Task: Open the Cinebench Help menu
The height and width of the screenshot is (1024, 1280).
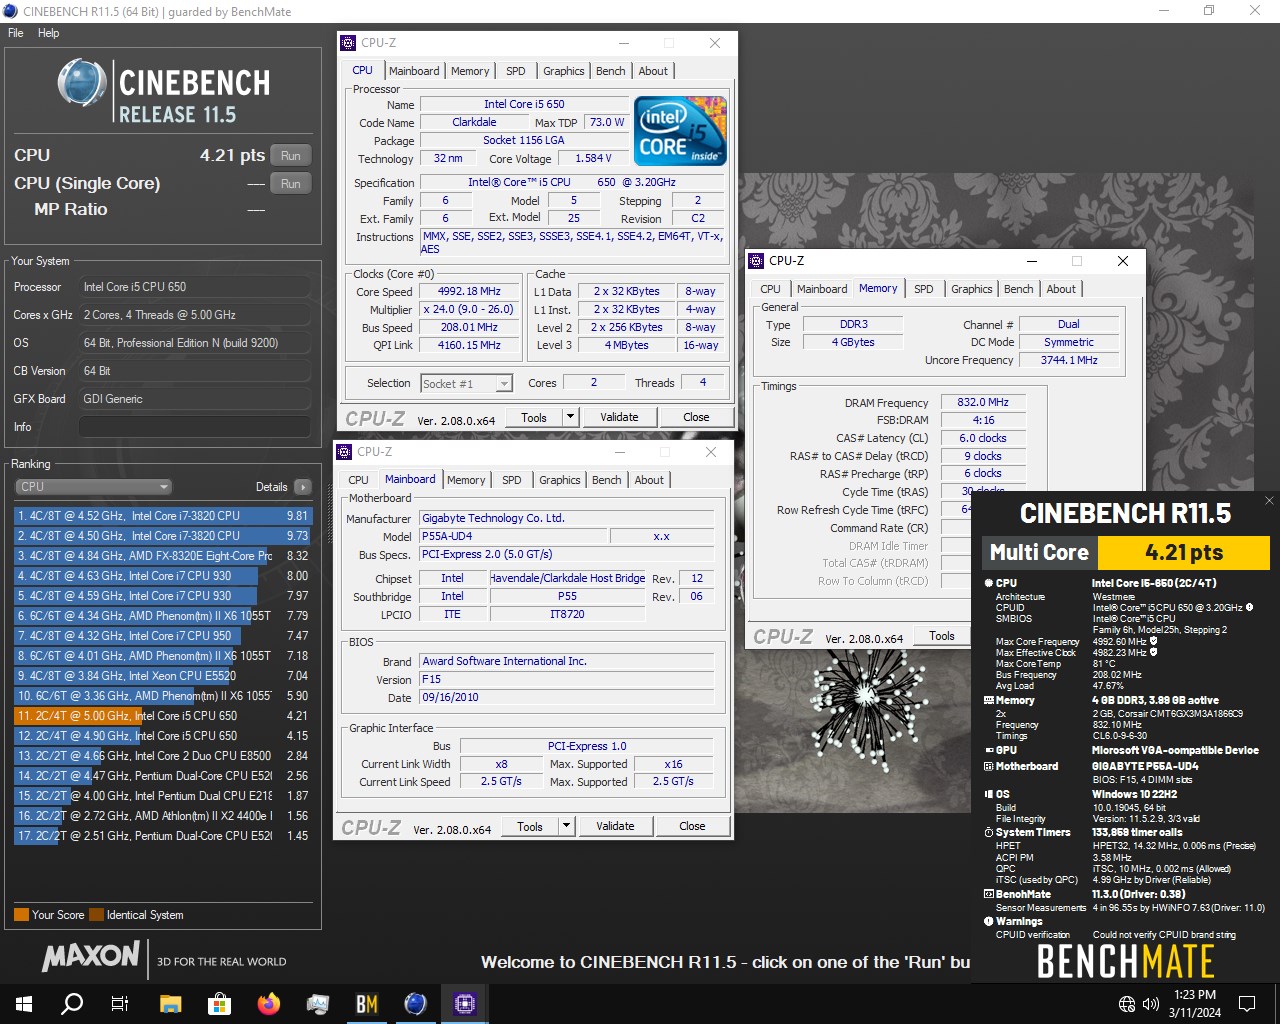Action: pos(49,33)
